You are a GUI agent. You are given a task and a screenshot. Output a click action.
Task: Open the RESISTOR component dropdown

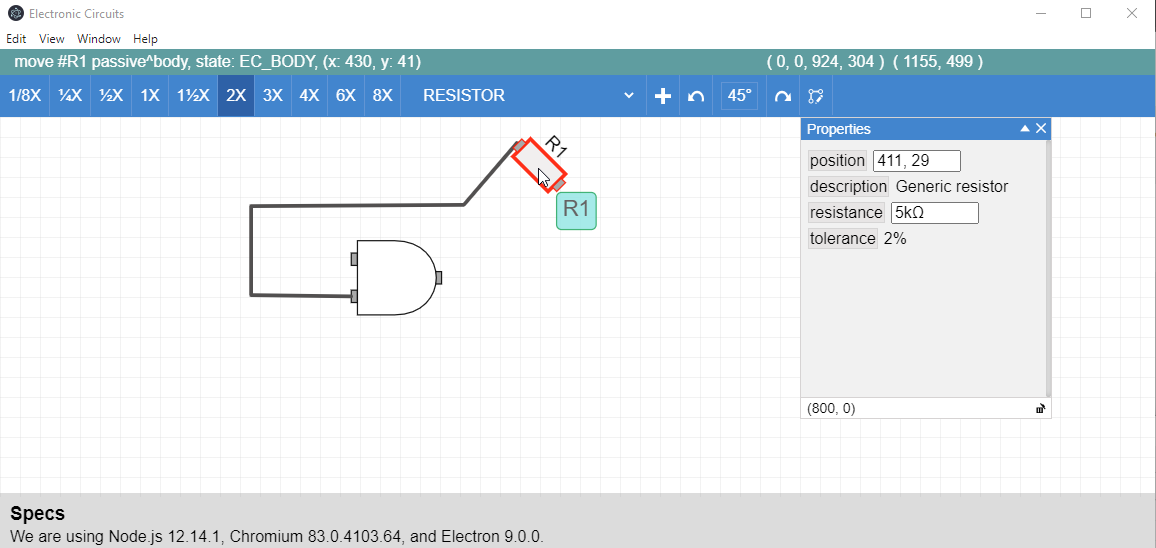(528, 95)
